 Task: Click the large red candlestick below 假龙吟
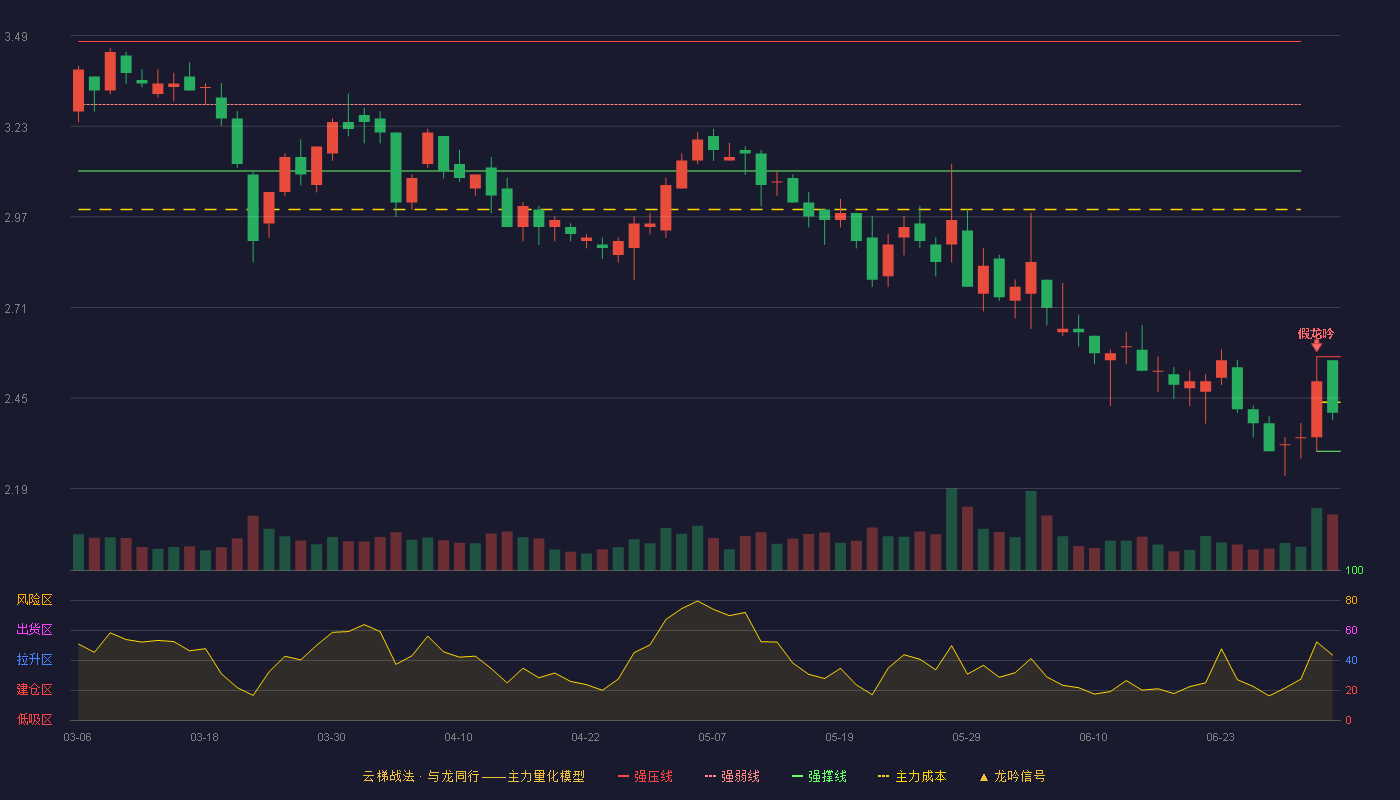[1317, 409]
